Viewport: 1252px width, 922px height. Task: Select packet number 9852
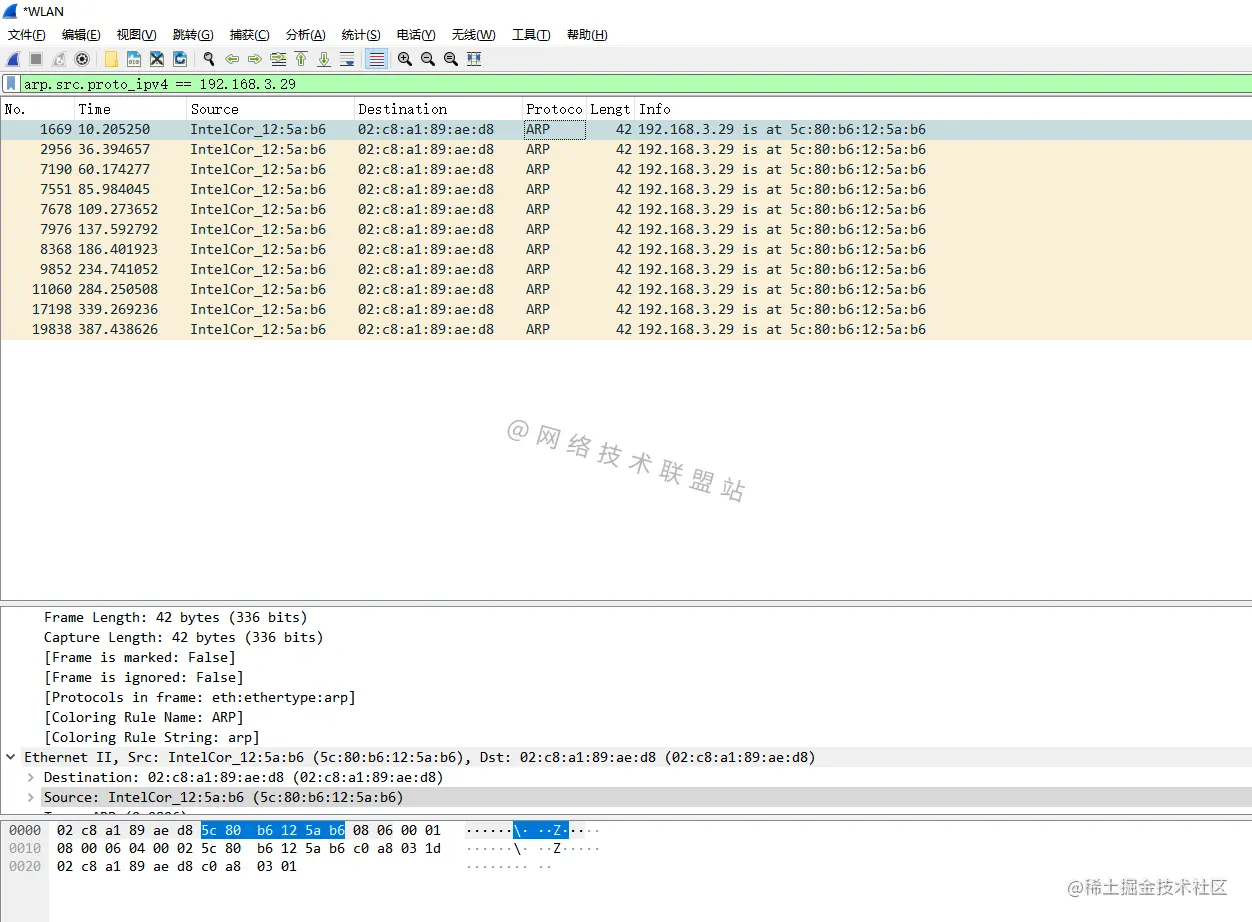[626, 269]
